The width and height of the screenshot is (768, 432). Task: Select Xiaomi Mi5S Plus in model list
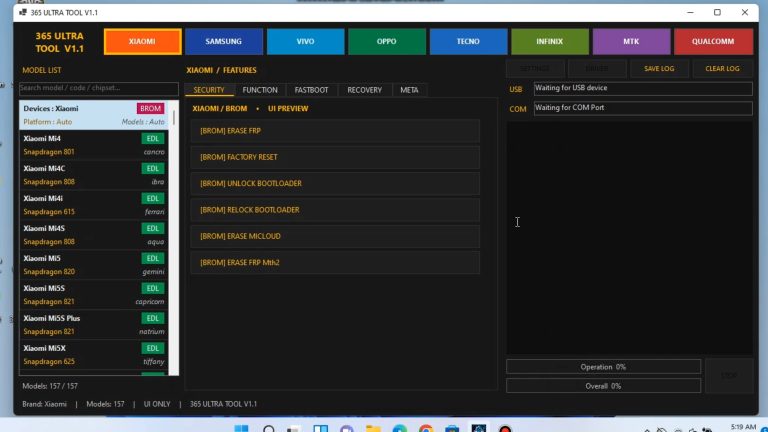(94, 325)
